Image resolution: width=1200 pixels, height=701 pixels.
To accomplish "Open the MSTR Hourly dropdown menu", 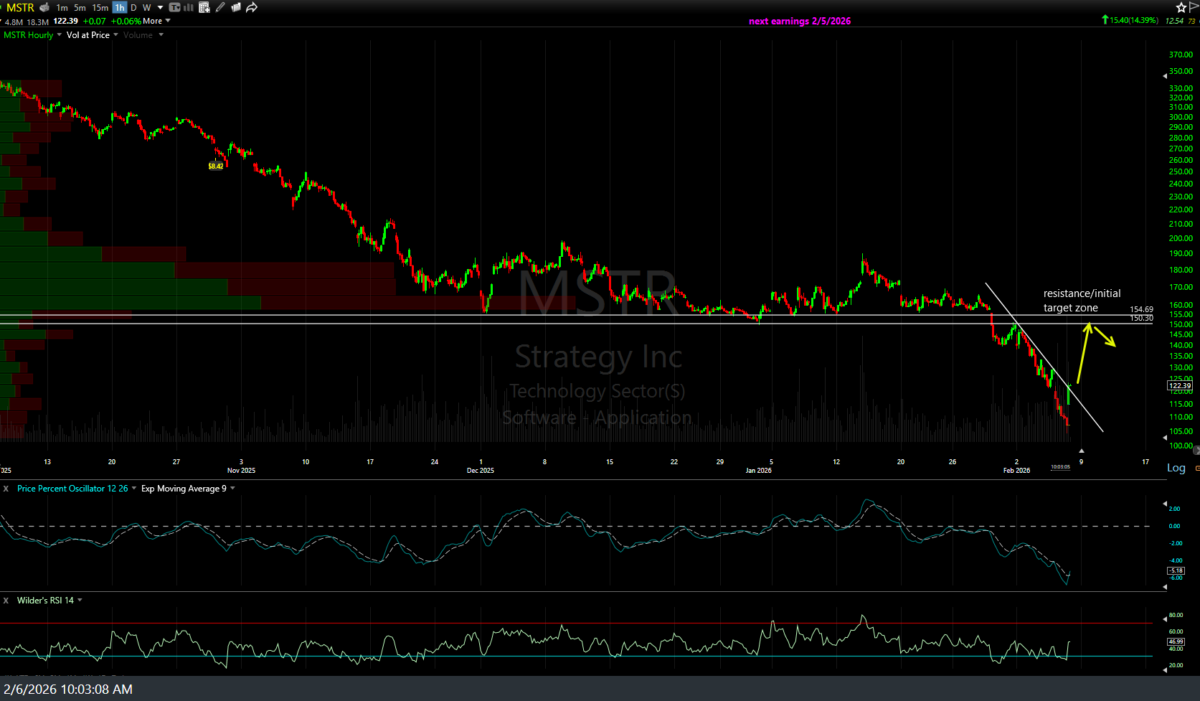I will 59,35.
